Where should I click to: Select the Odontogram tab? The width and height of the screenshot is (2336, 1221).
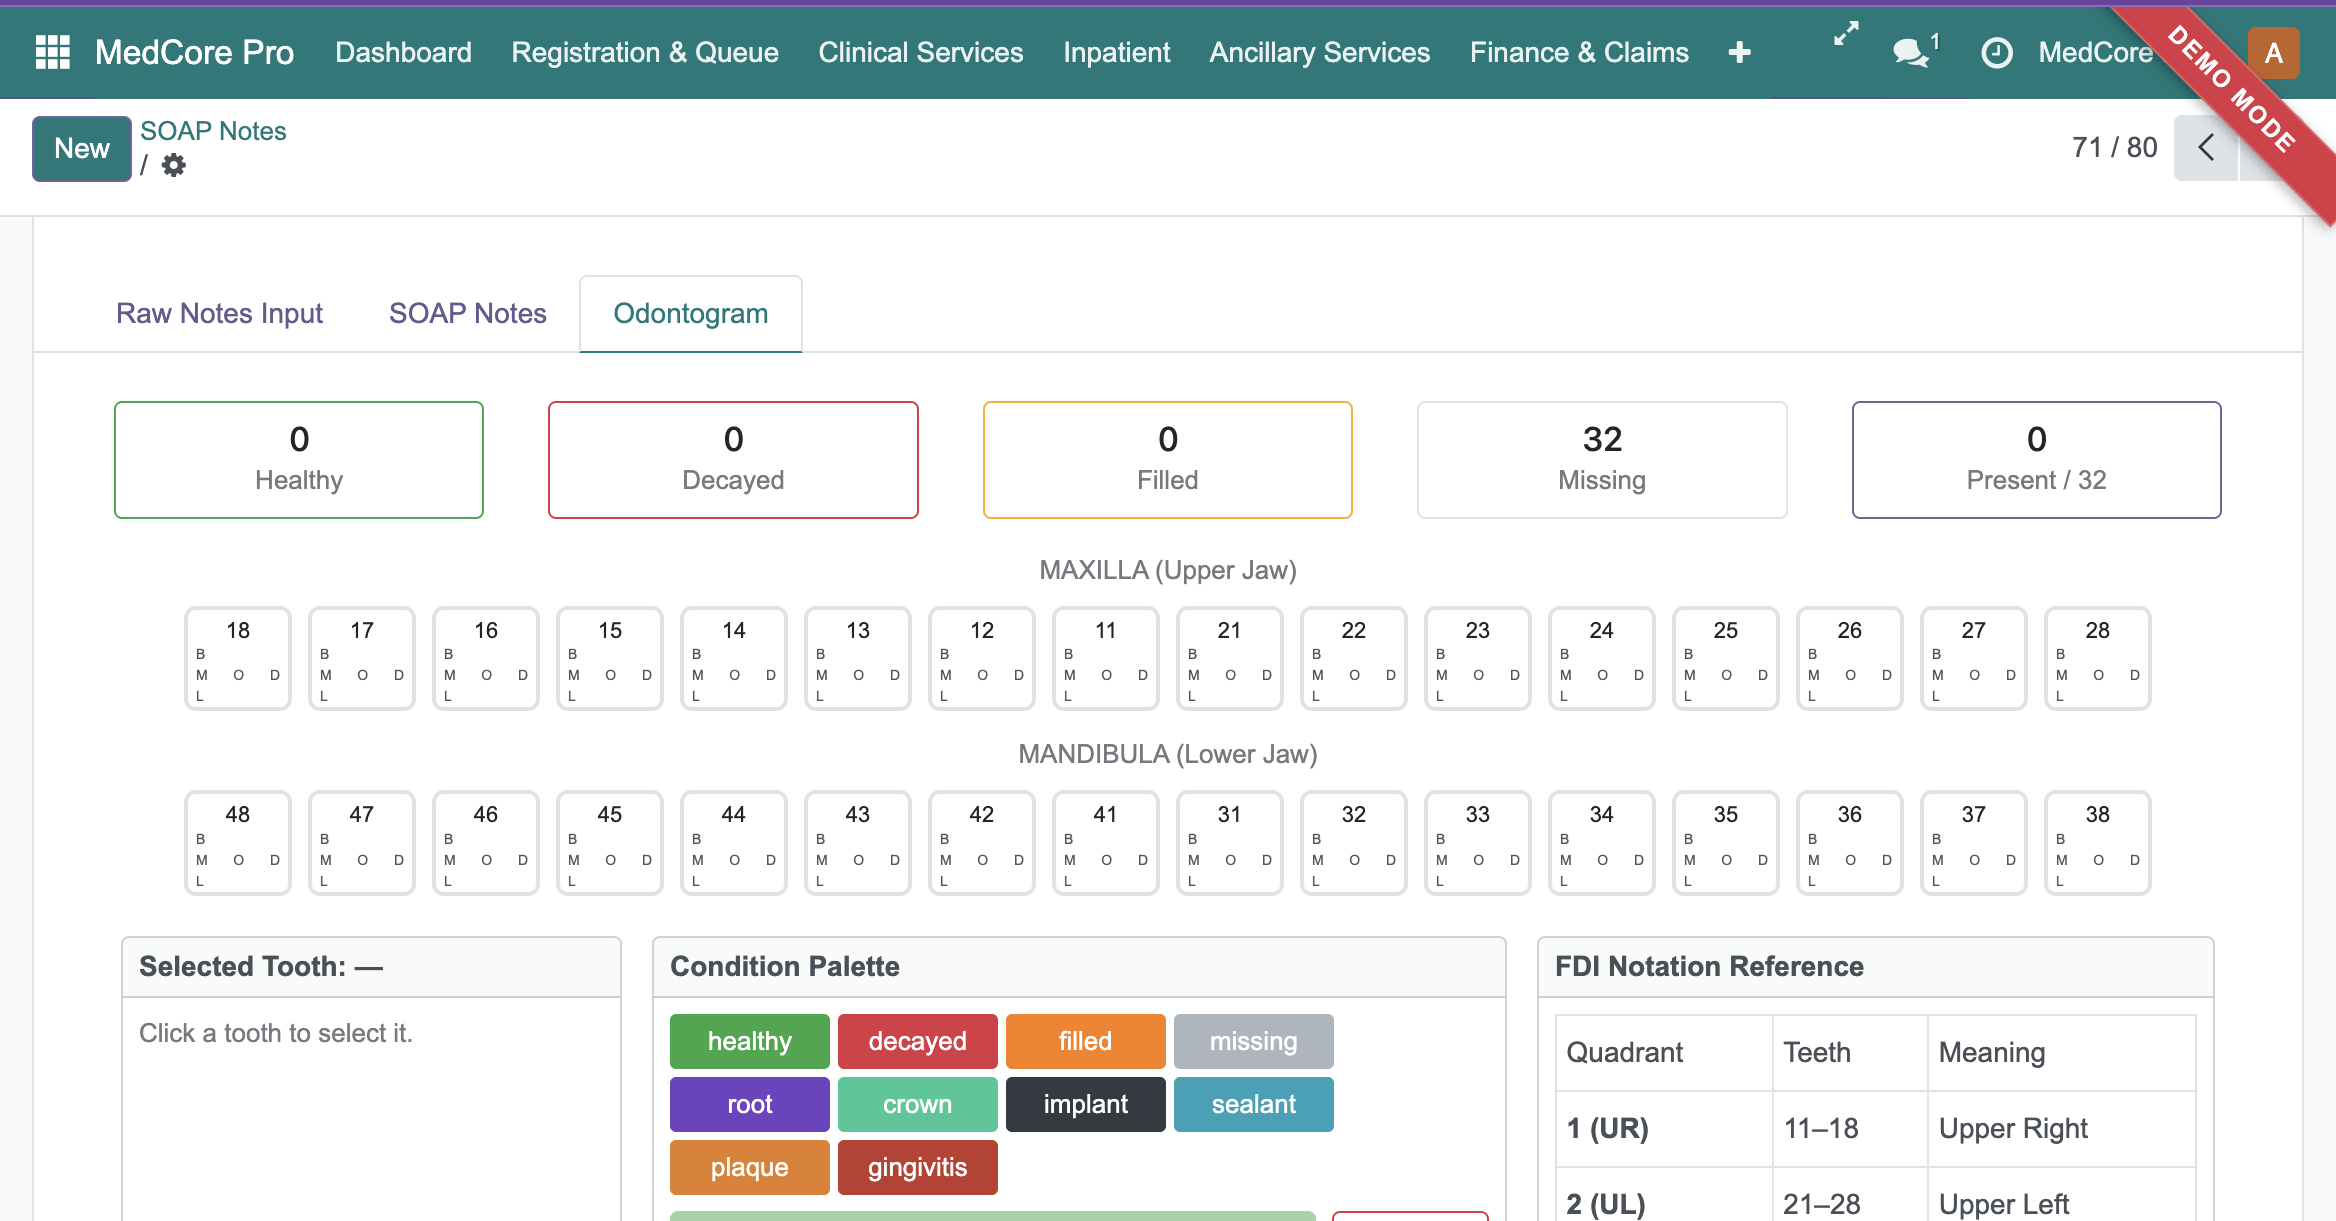690,313
